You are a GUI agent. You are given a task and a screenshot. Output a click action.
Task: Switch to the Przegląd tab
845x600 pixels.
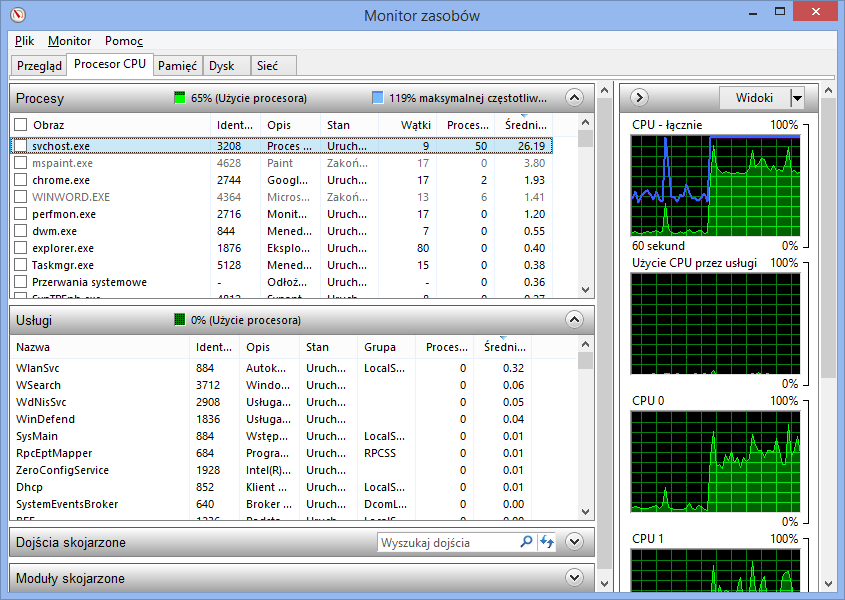[x=39, y=66]
